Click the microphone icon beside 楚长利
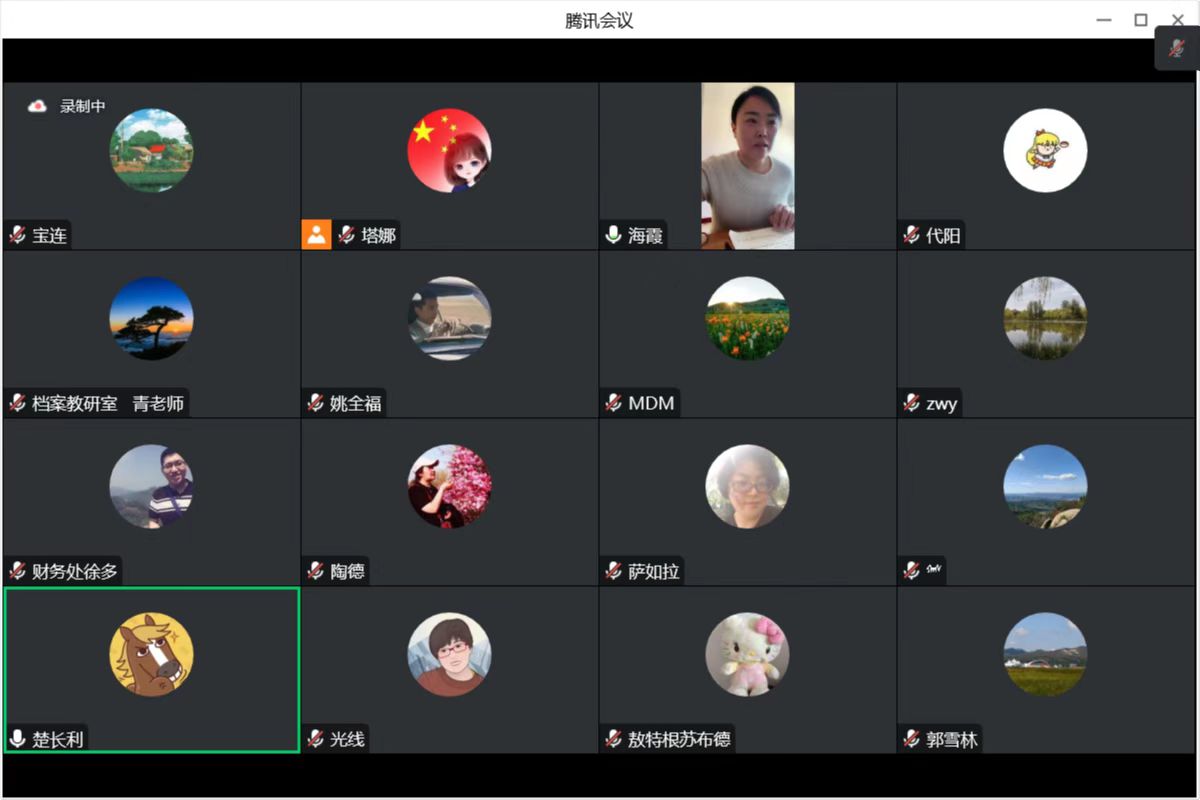Viewport: 1200px width, 800px height. coord(17,740)
